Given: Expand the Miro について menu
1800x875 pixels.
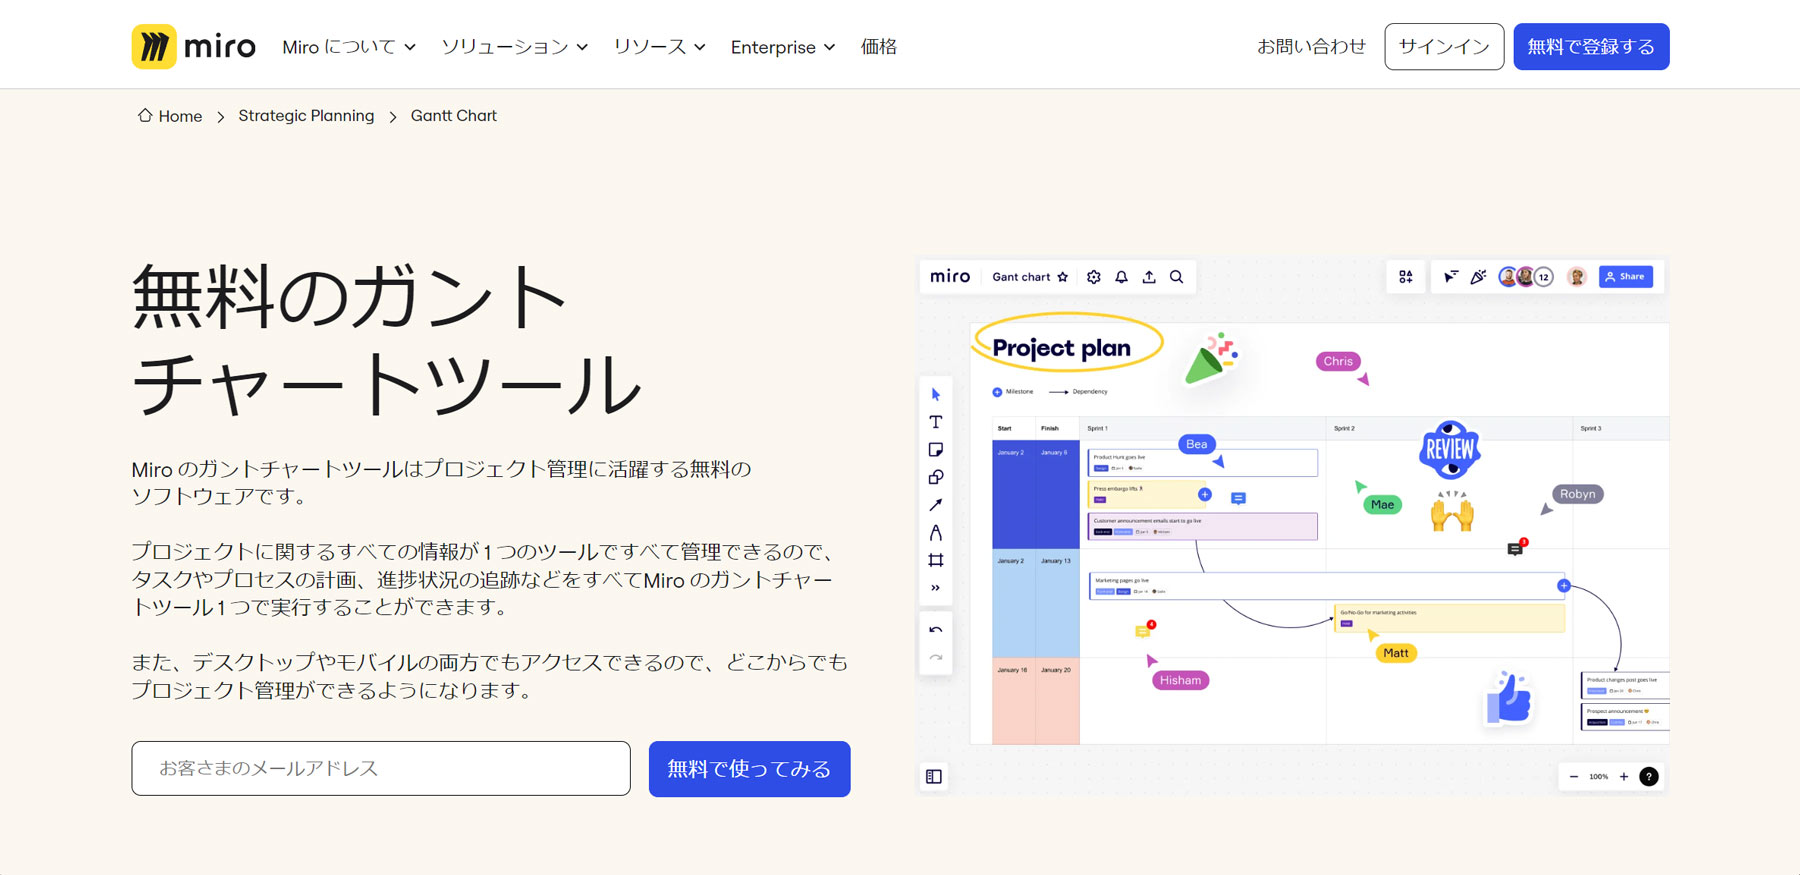Looking at the screenshot, I should point(349,47).
